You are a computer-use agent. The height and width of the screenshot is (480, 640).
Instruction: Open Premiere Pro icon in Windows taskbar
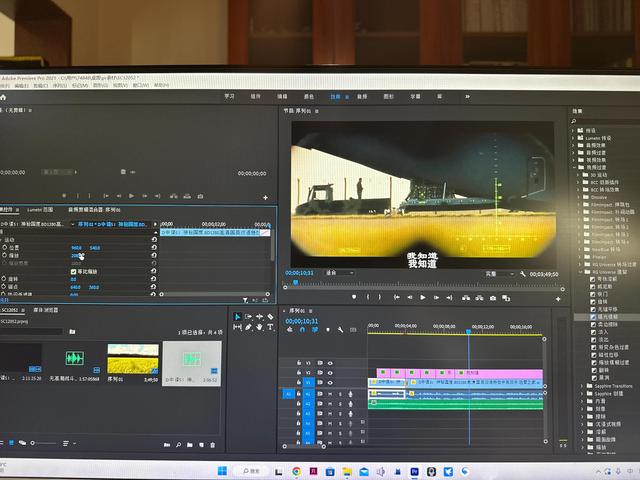415,471
